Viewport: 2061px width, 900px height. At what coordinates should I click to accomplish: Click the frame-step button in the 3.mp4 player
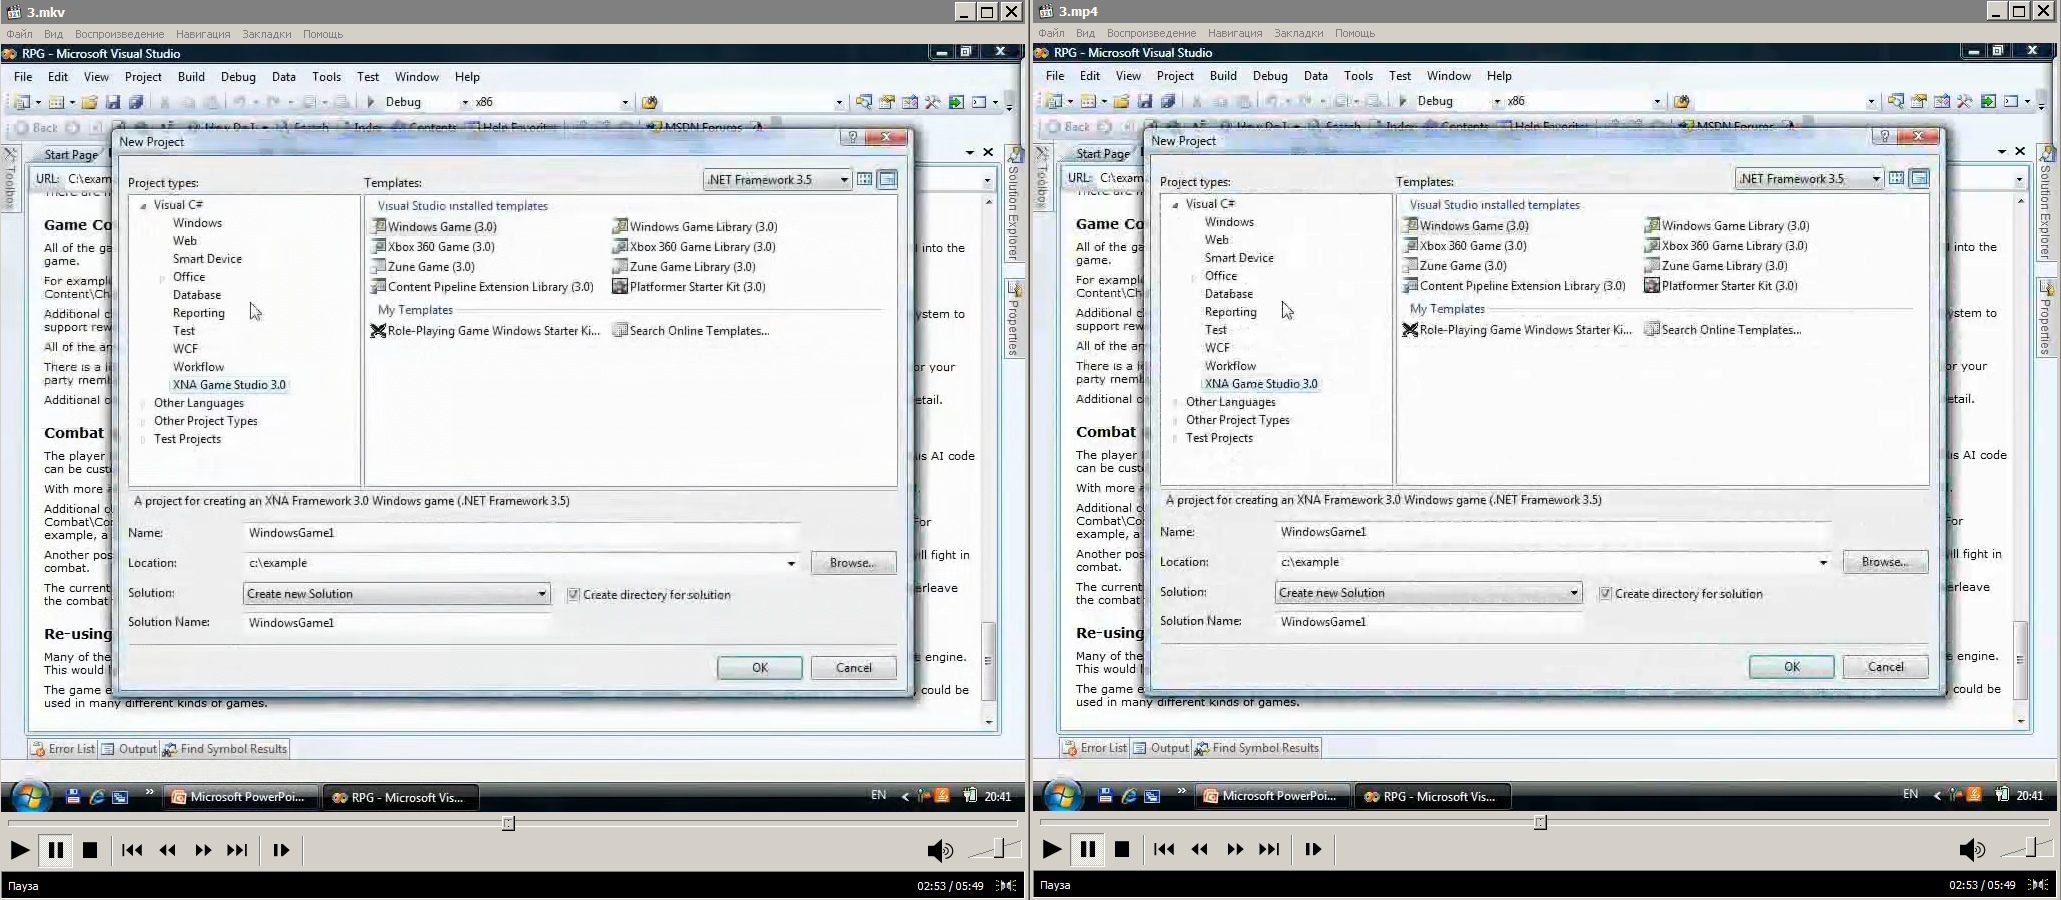(x=1313, y=849)
